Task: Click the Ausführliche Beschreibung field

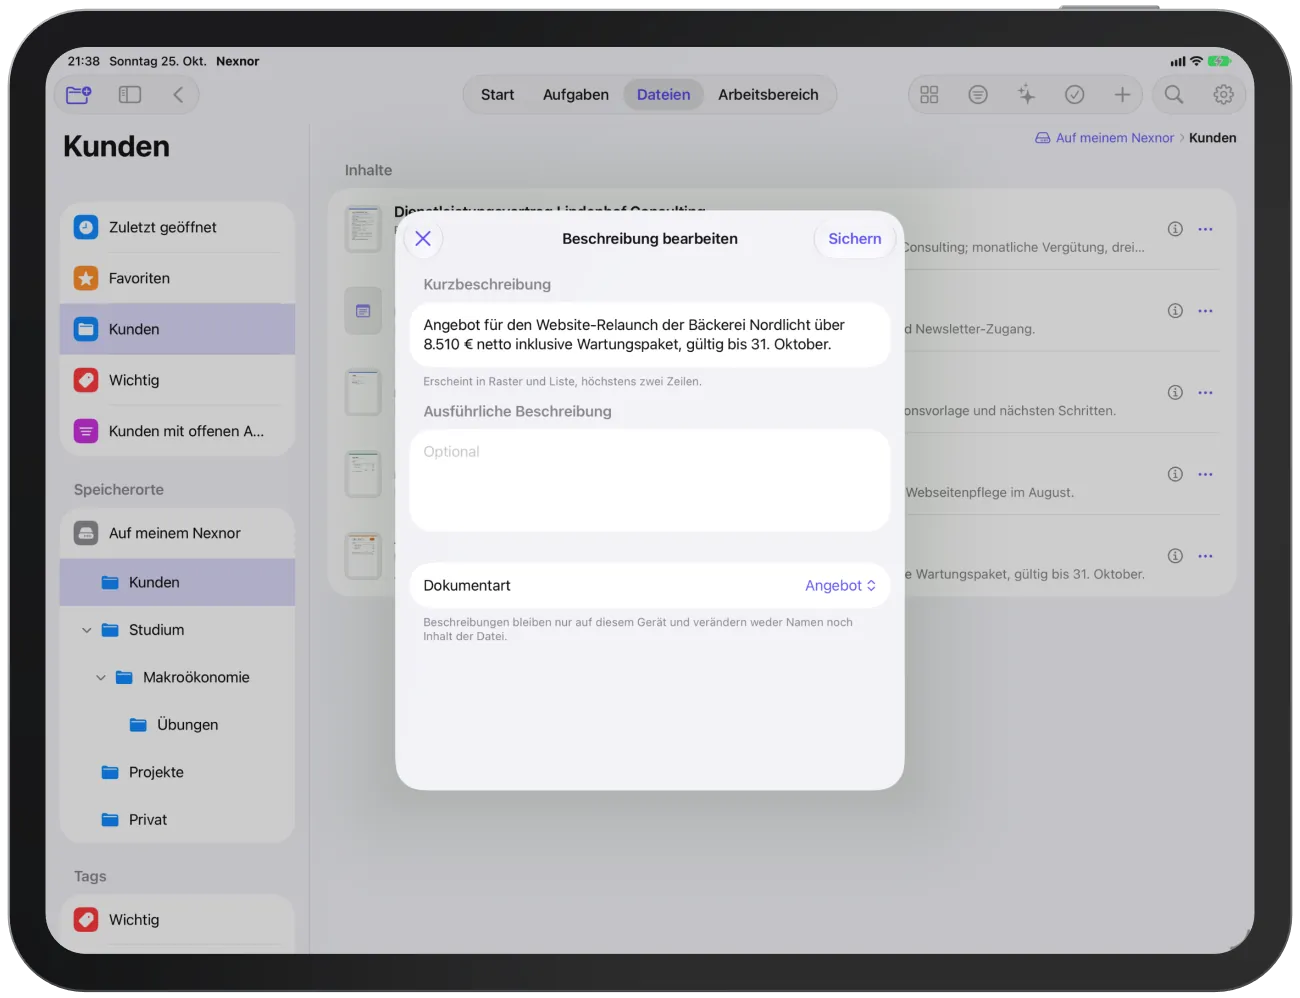Action: (x=650, y=481)
